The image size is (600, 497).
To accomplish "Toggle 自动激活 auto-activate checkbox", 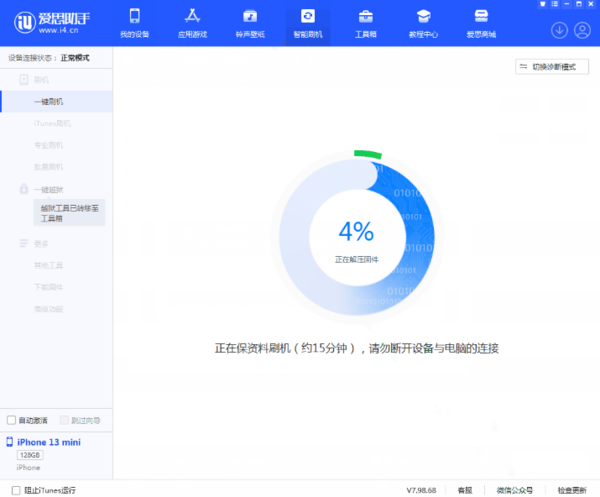I will pyautogui.click(x=12, y=420).
